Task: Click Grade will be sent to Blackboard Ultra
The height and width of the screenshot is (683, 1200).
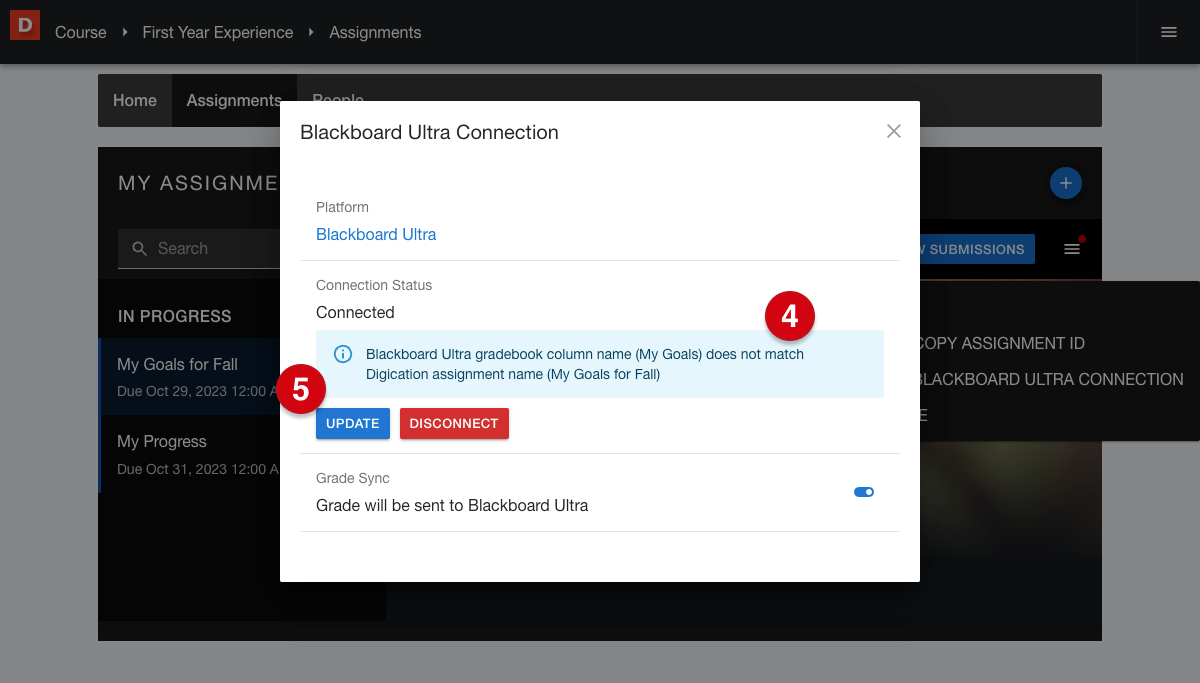Action: pyautogui.click(x=452, y=505)
